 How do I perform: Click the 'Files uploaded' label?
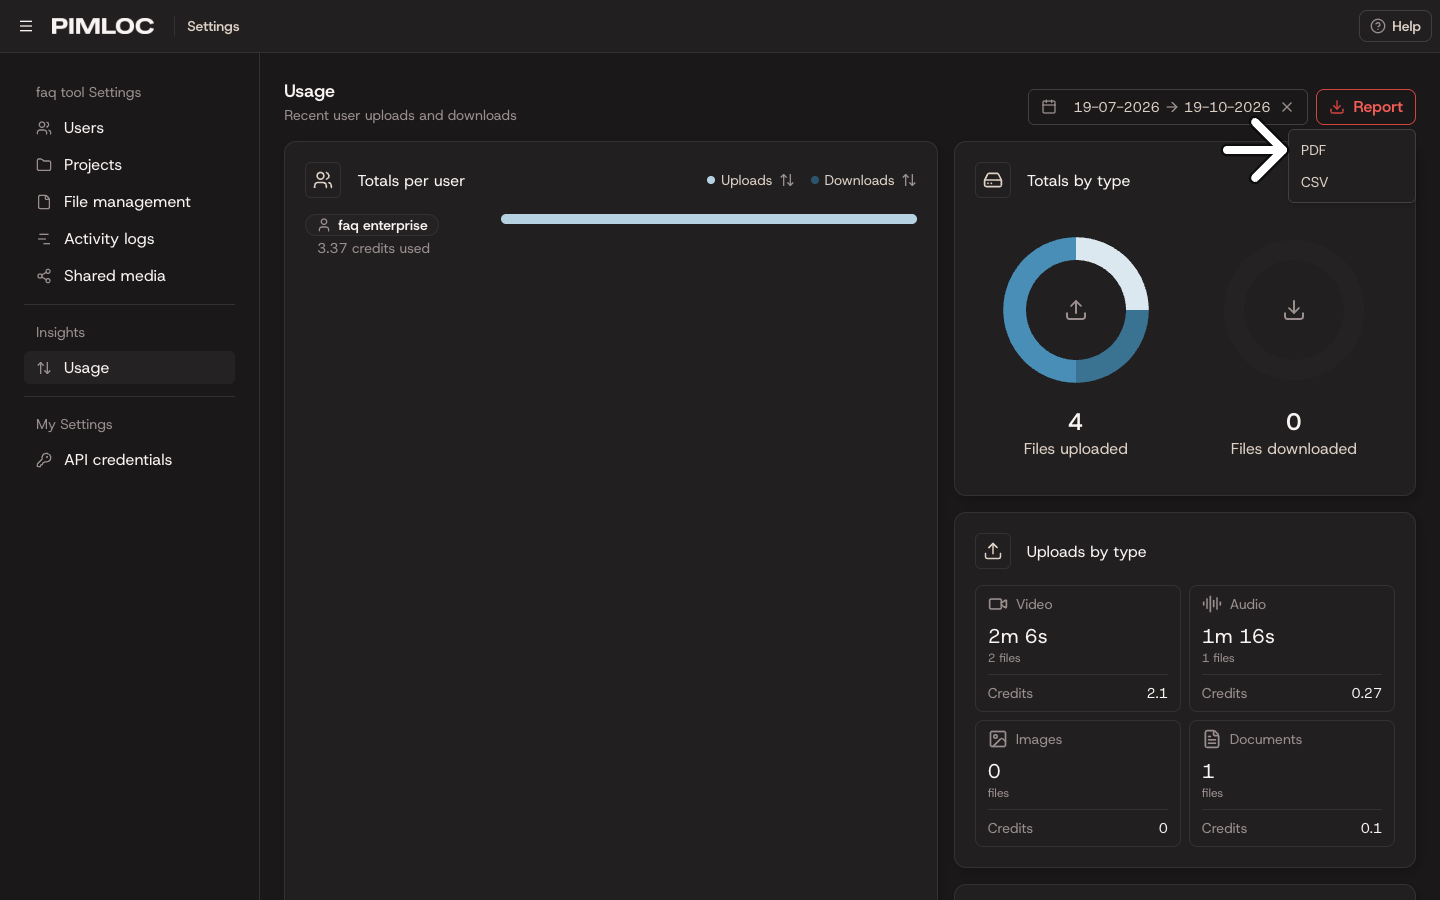click(x=1075, y=449)
